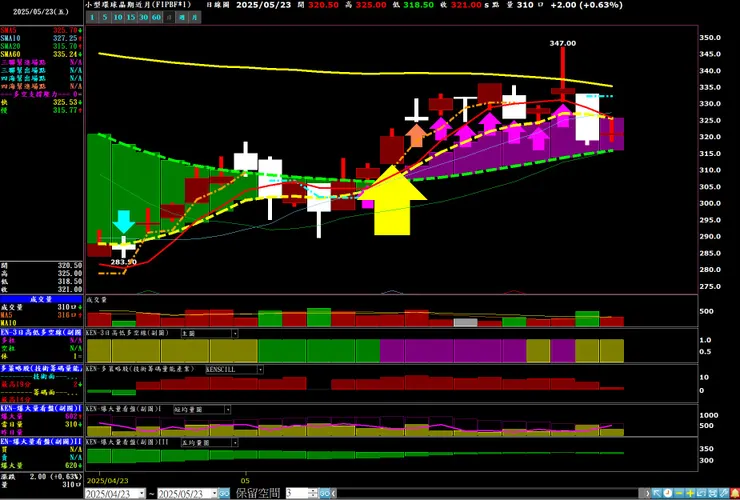Click GO button next to 保留空間 field
The image size is (740, 500).
click(325, 493)
